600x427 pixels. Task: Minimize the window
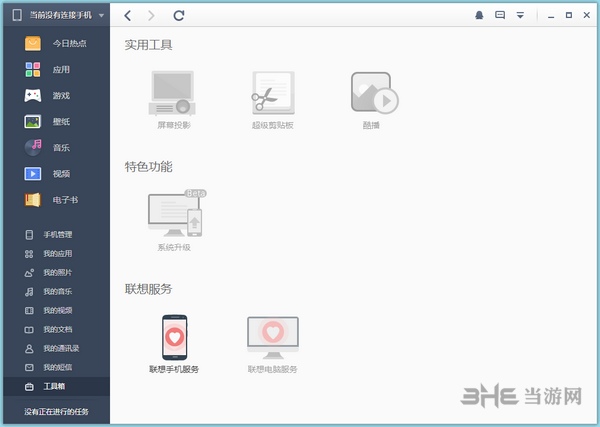pos(551,16)
